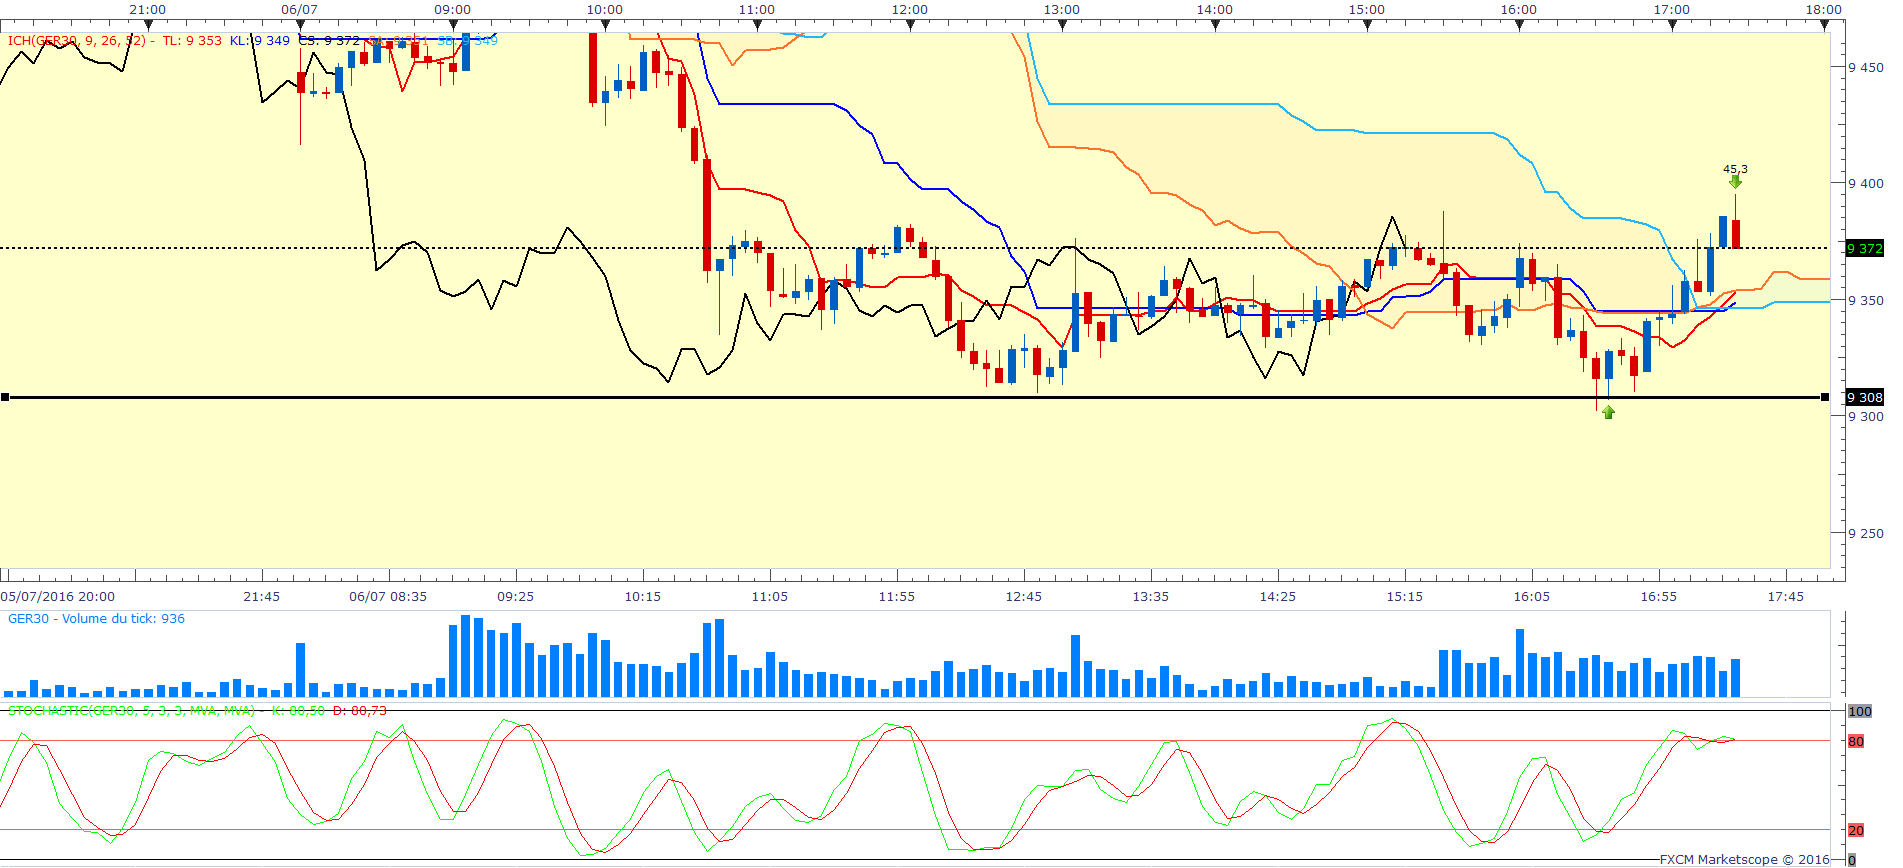
Task: Click the 09:00 marker triangle on top axis
Action: click(453, 26)
